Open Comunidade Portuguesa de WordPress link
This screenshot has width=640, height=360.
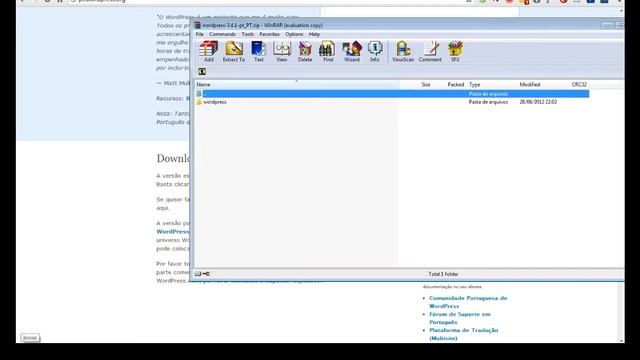[468, 302]
